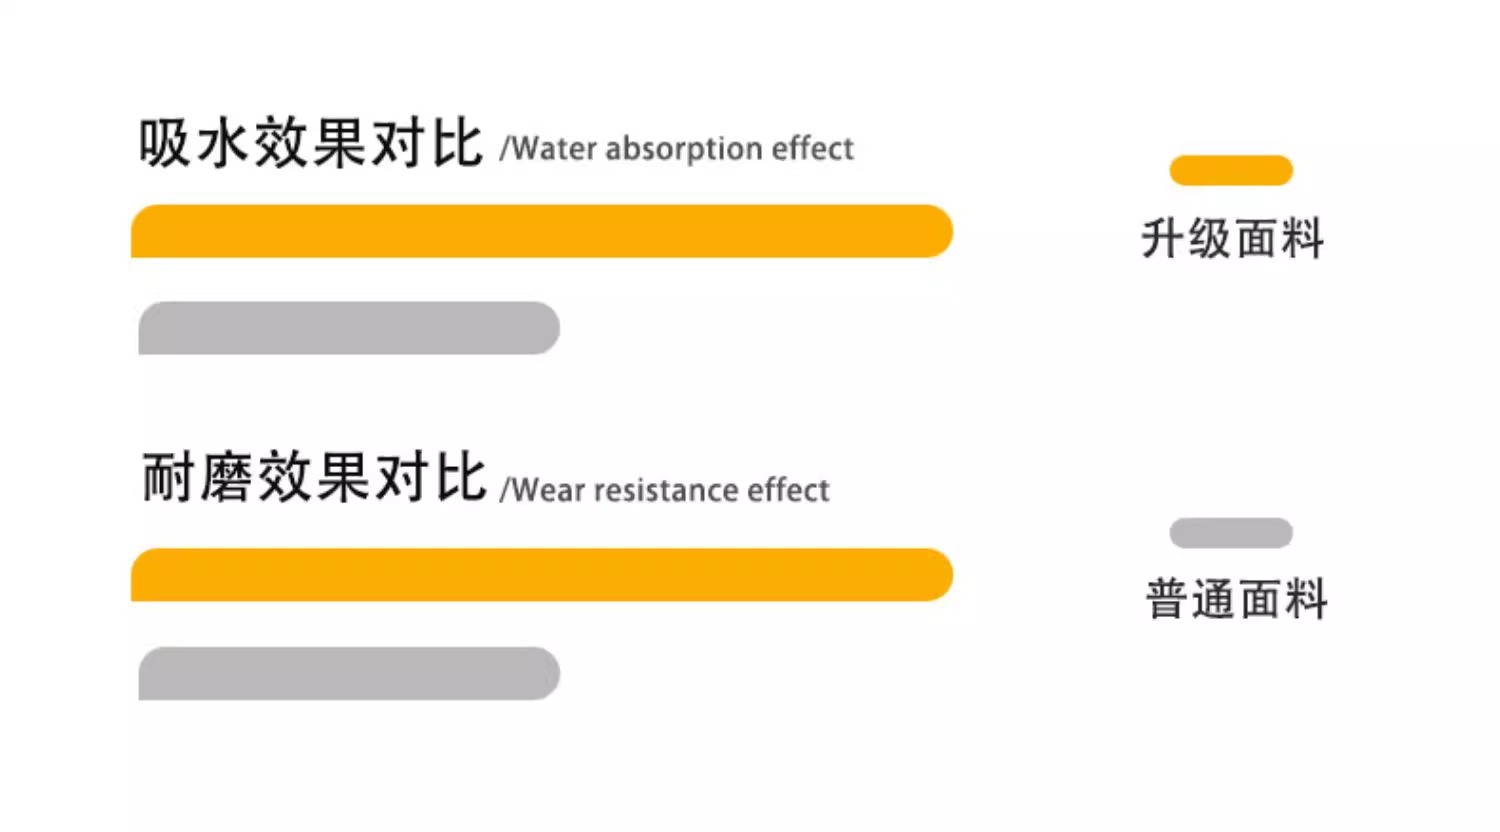
Task: Click the character 吸 in first heading
Action: coord(164,143)
